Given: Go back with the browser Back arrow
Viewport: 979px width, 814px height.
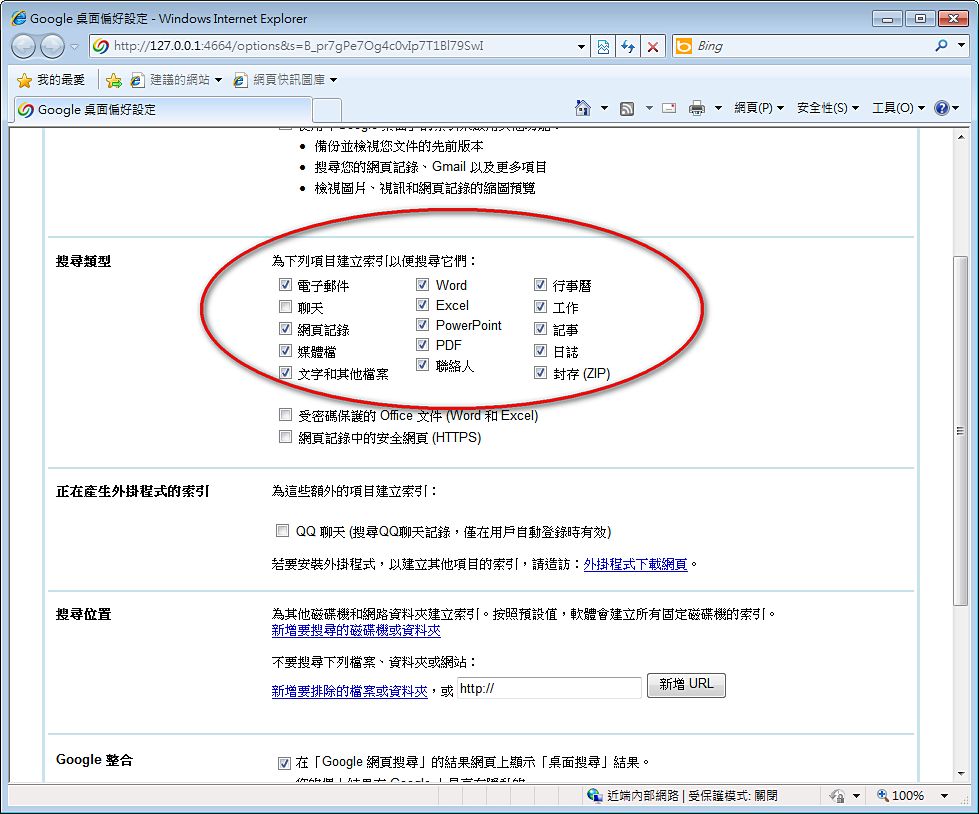Looking at the screenshot, I should coord(24,47).
